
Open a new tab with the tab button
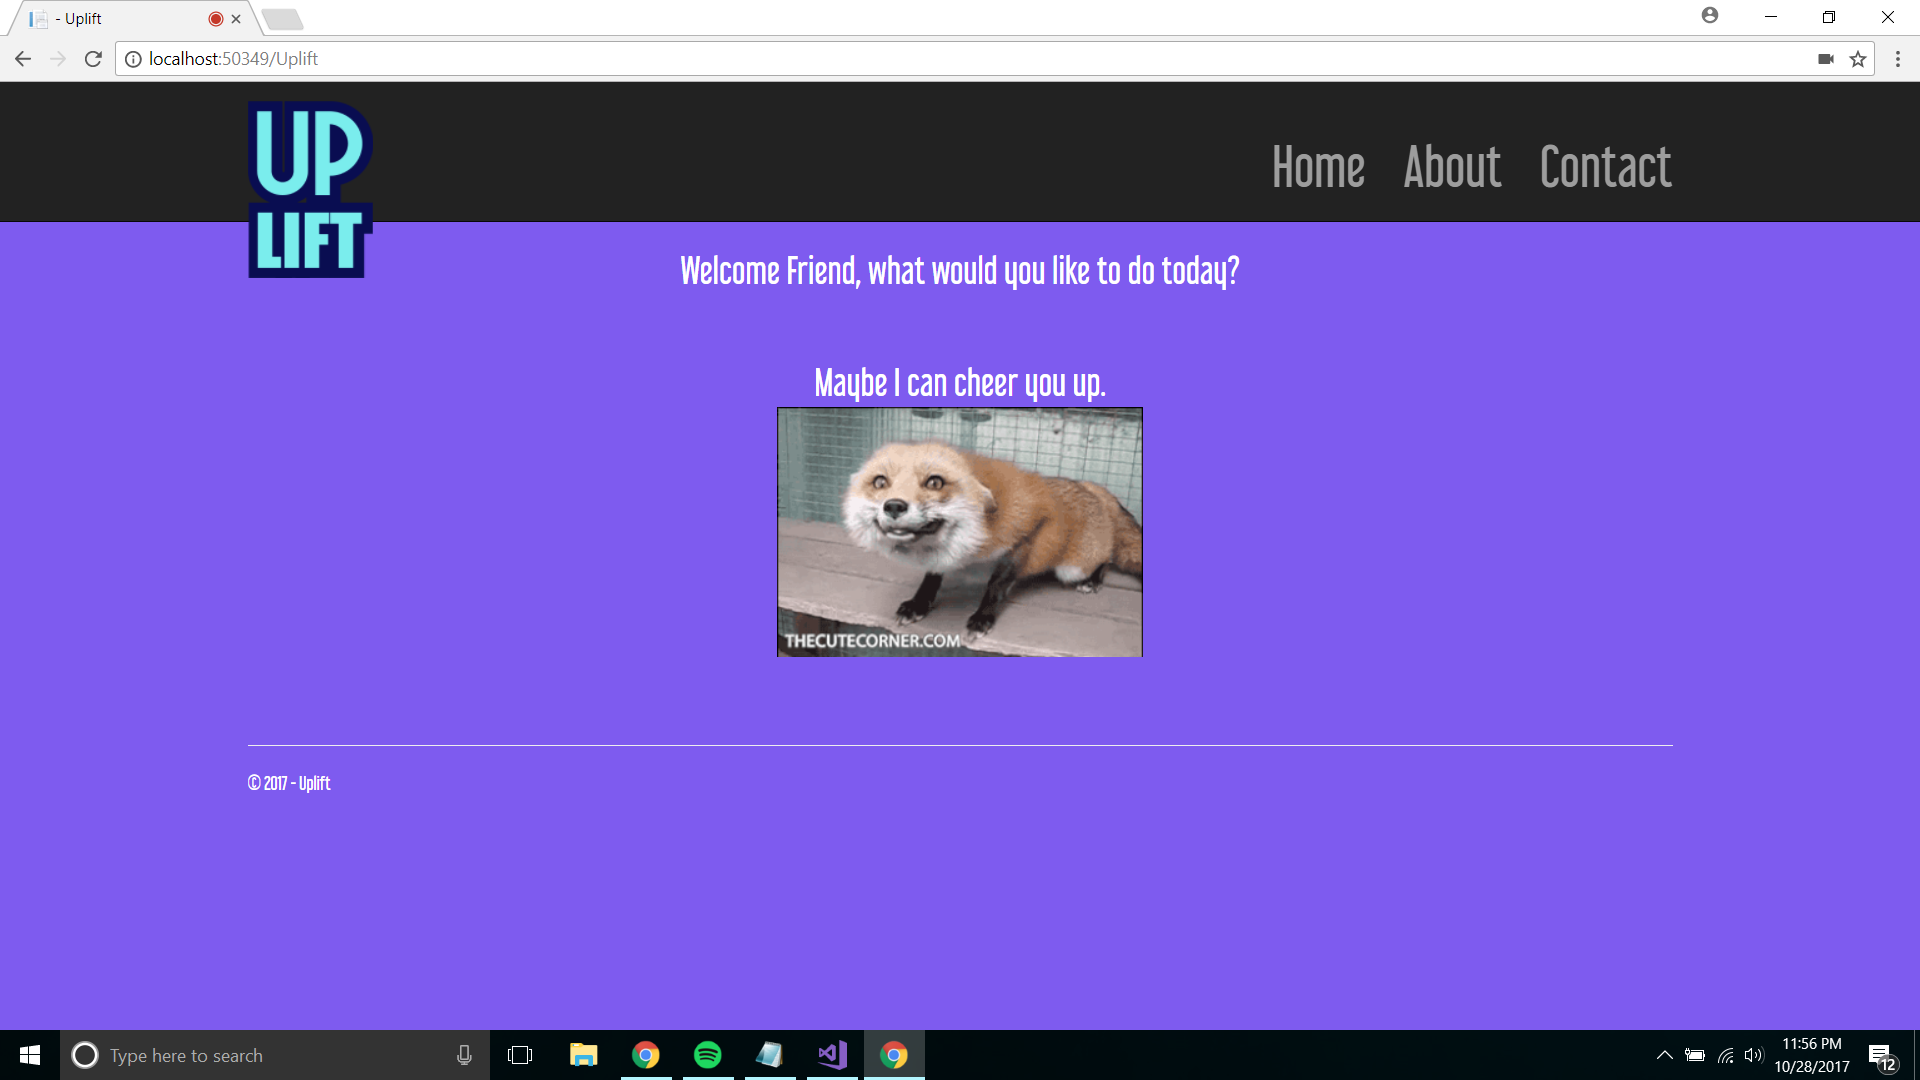tap(282, 19)
